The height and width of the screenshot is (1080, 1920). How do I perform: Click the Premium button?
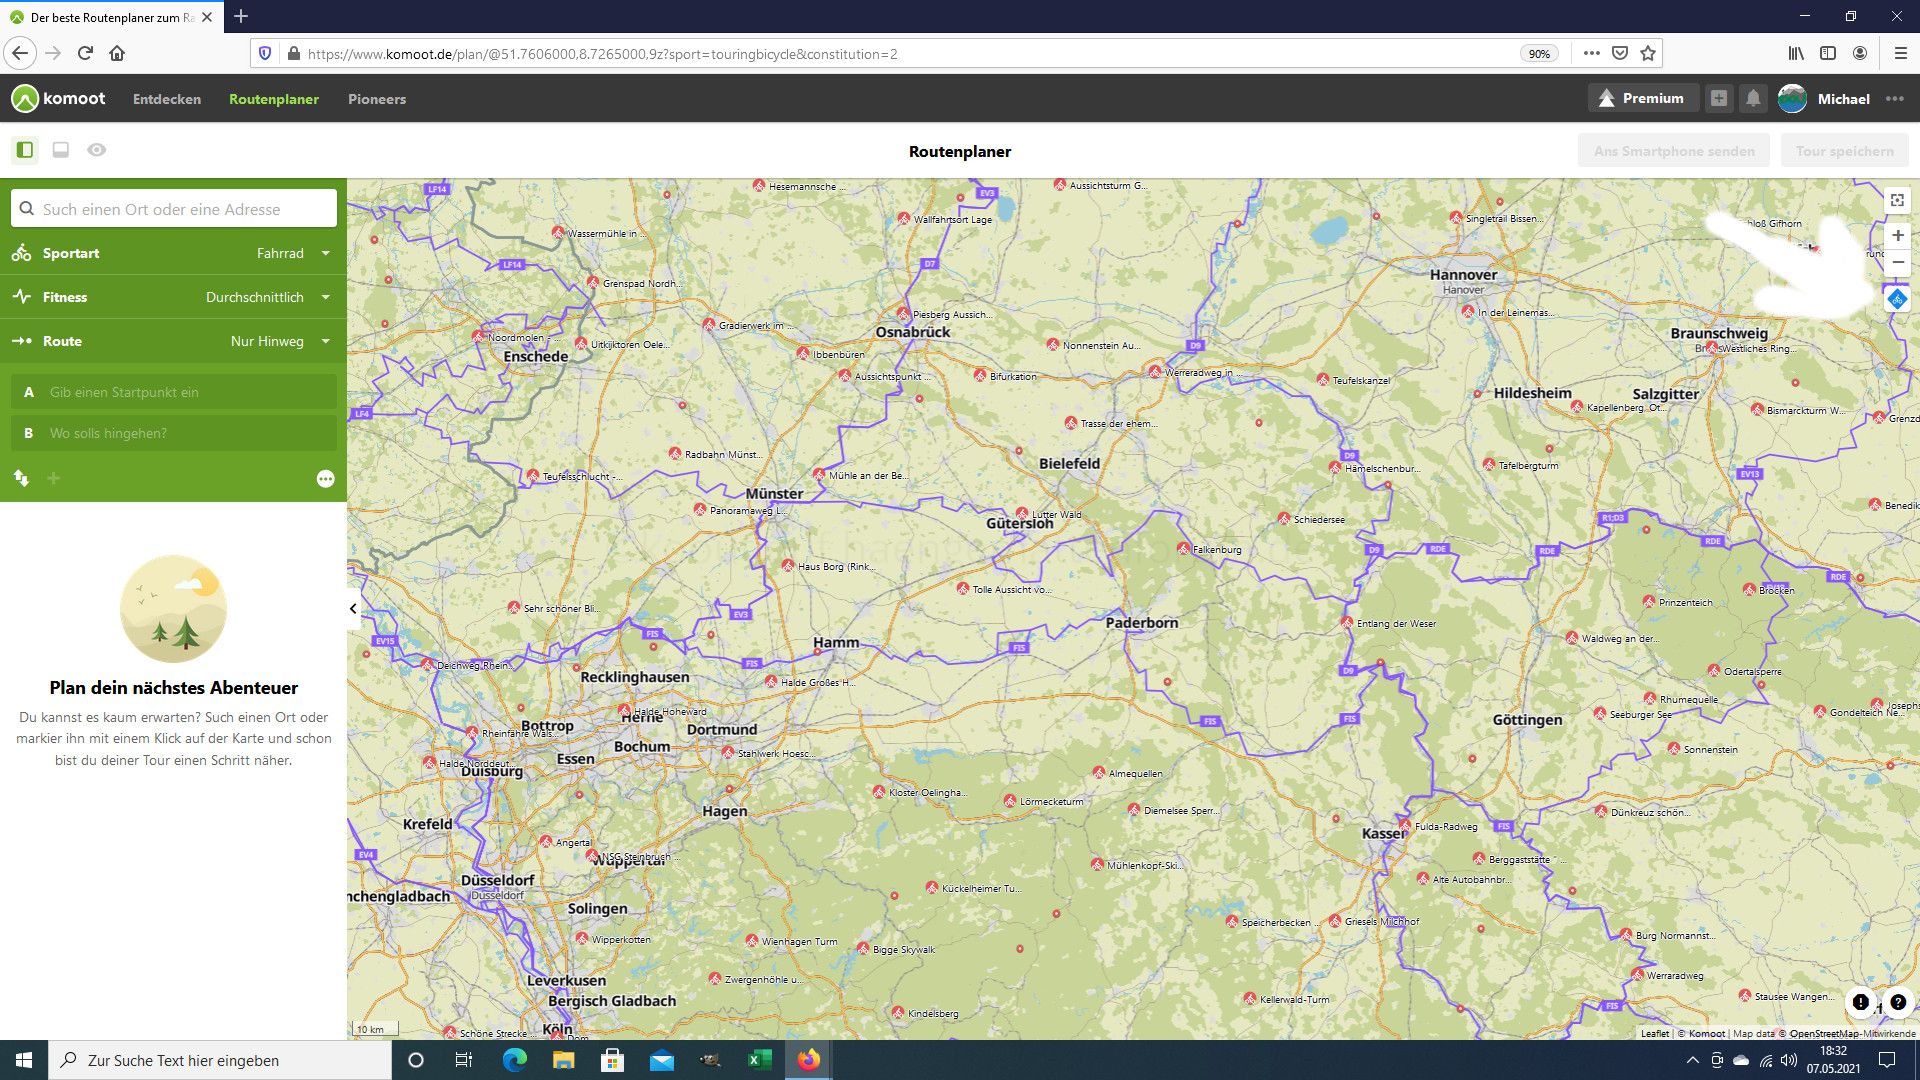1641,98
